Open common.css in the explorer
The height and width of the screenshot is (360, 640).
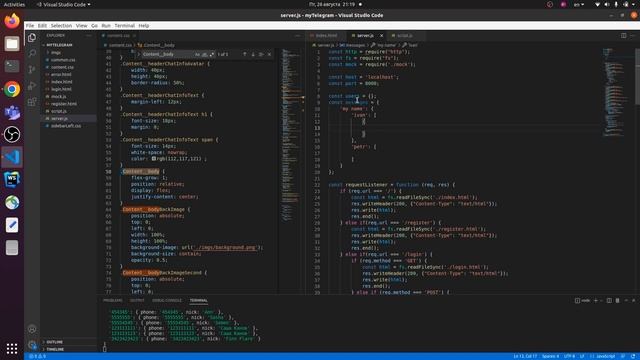[63, 60]
